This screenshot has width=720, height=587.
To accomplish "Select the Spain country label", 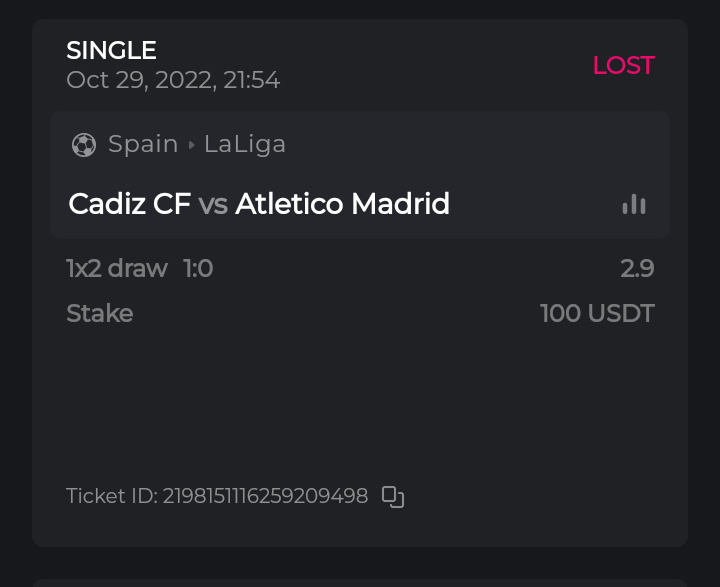I will tap(143, 144).
